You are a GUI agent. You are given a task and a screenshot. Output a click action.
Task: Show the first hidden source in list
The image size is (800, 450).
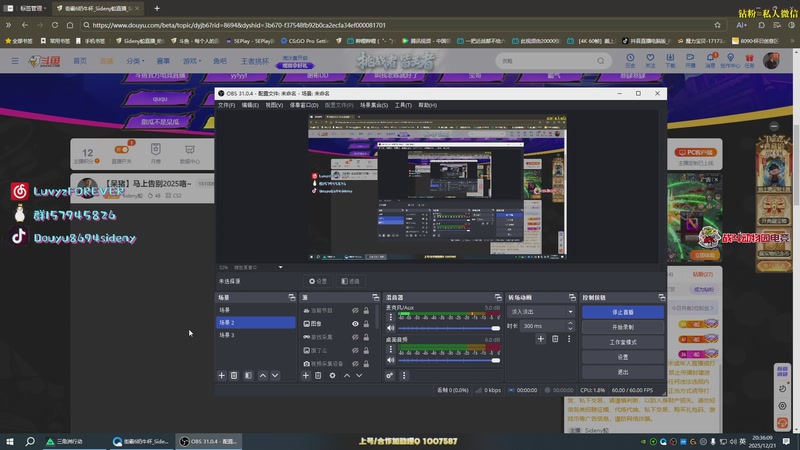click(x=355, y=310)
